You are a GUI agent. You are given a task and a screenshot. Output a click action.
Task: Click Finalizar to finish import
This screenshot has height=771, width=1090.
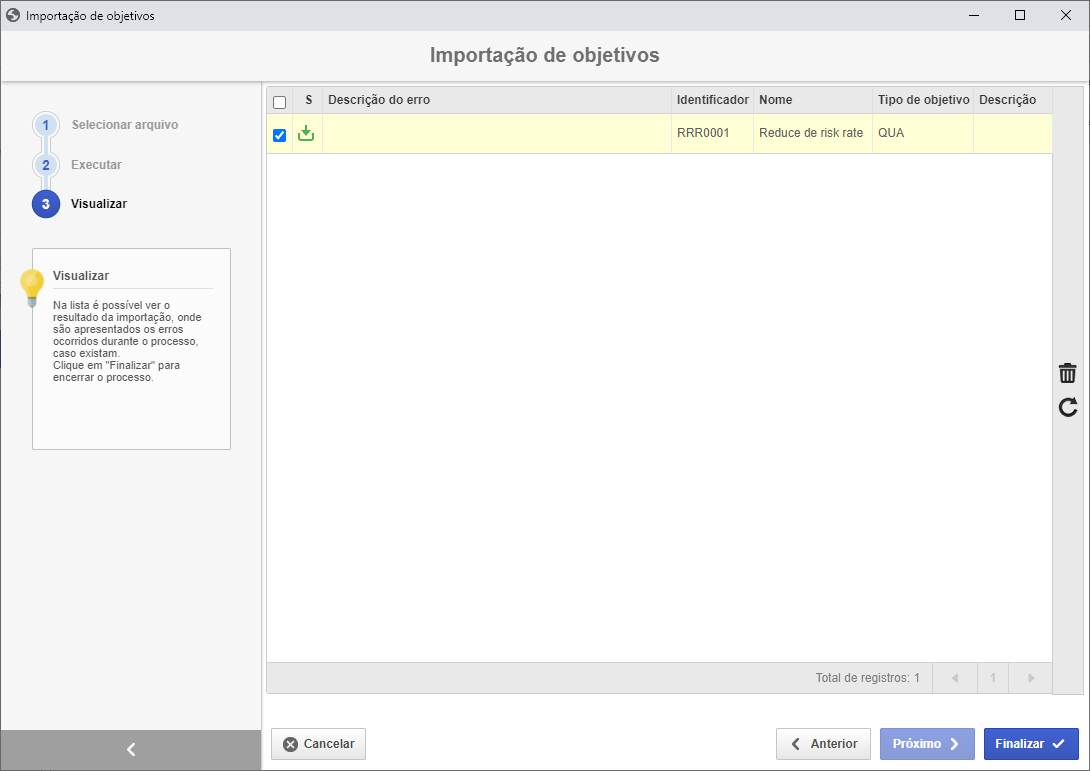[1031, 744]
